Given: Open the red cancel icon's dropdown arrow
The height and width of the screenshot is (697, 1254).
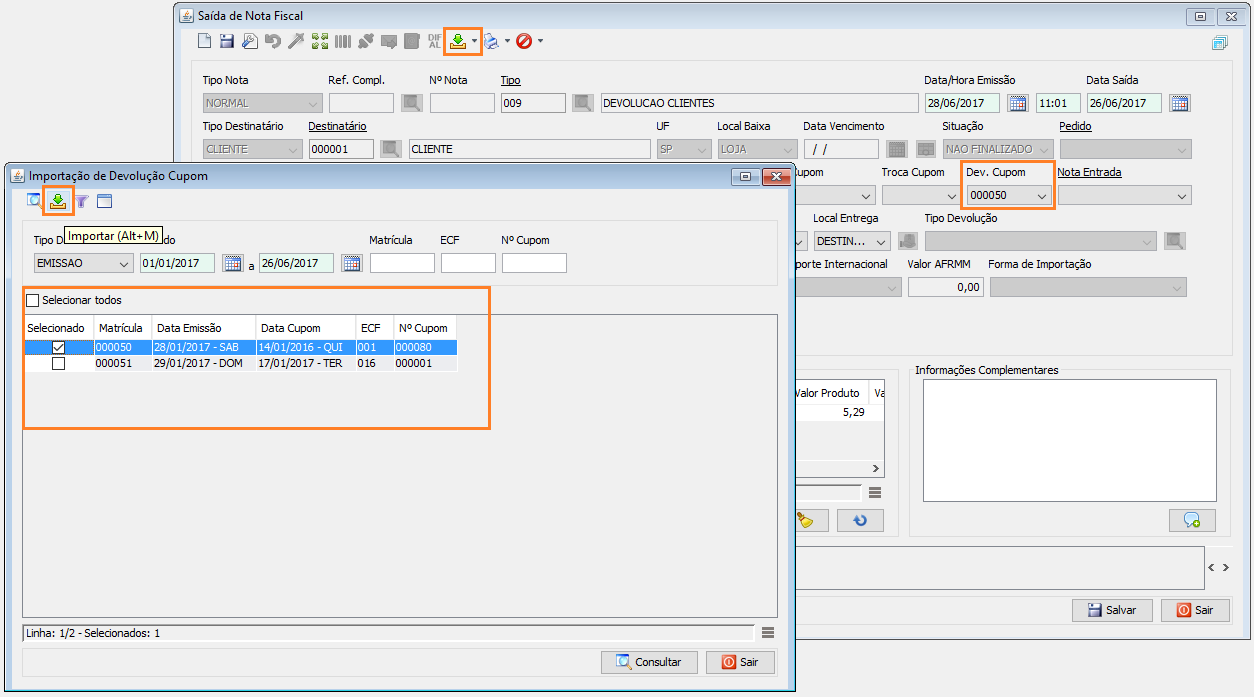Looking at the screenshot, I should point(540,41).
